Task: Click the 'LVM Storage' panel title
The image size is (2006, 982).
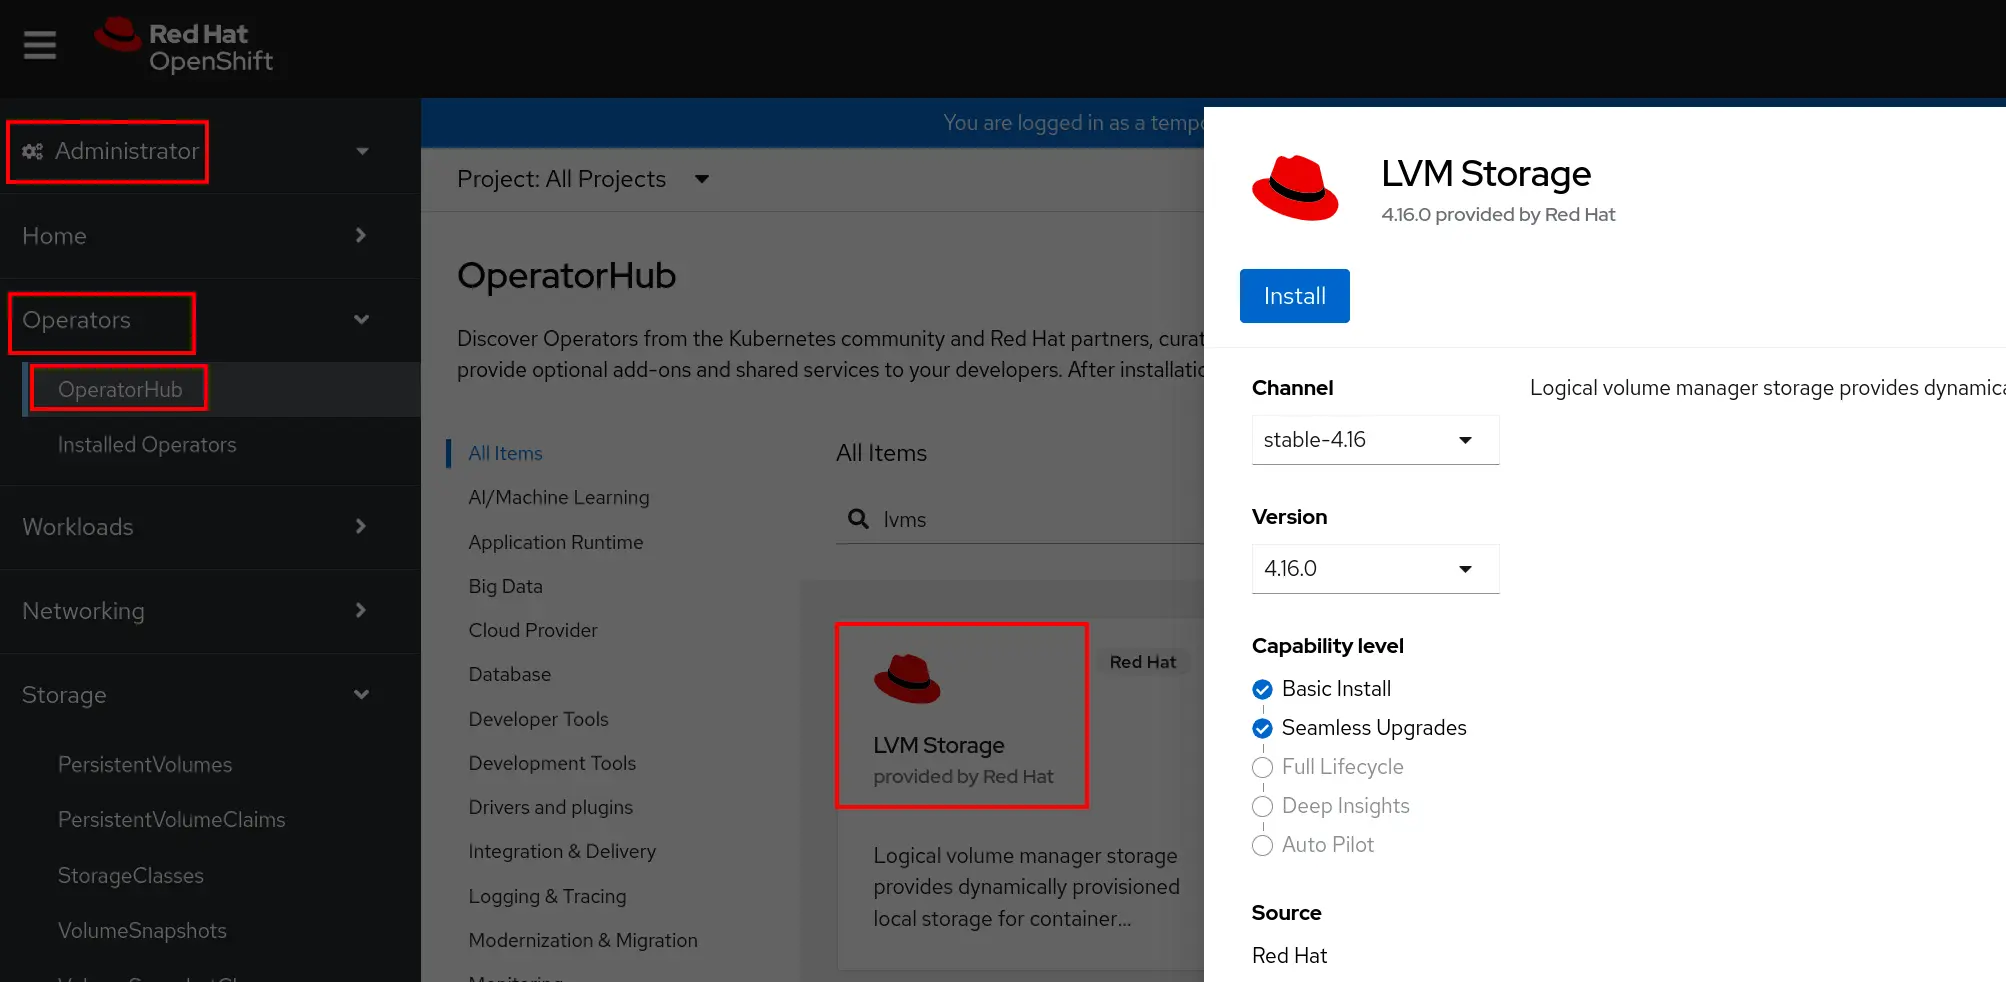Action: [1485, 173]
